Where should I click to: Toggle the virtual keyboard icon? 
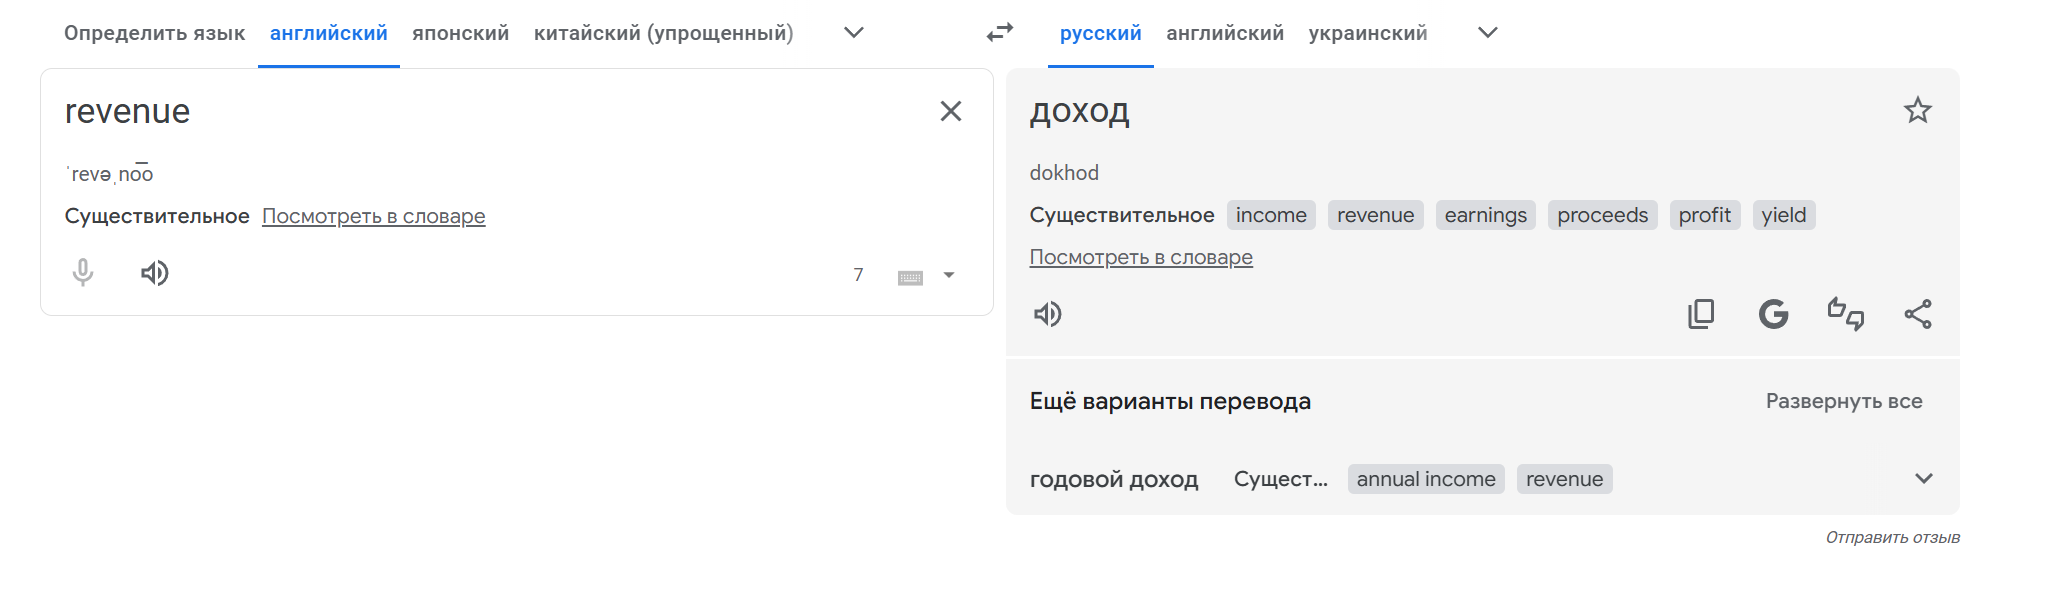click(x=910, y=277)
